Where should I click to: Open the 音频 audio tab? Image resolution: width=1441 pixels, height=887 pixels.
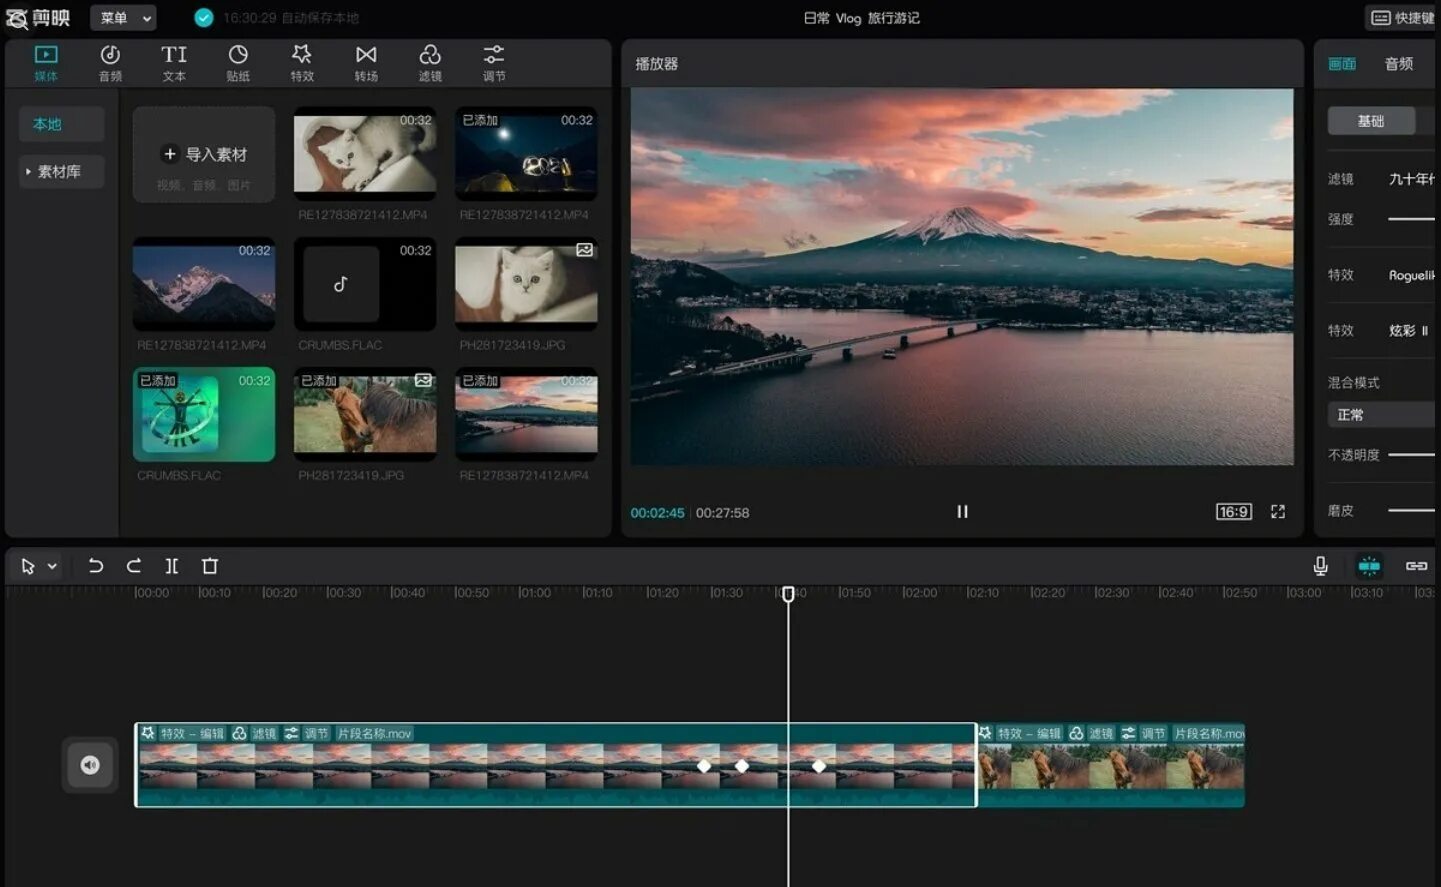click(x=110, y=62)
